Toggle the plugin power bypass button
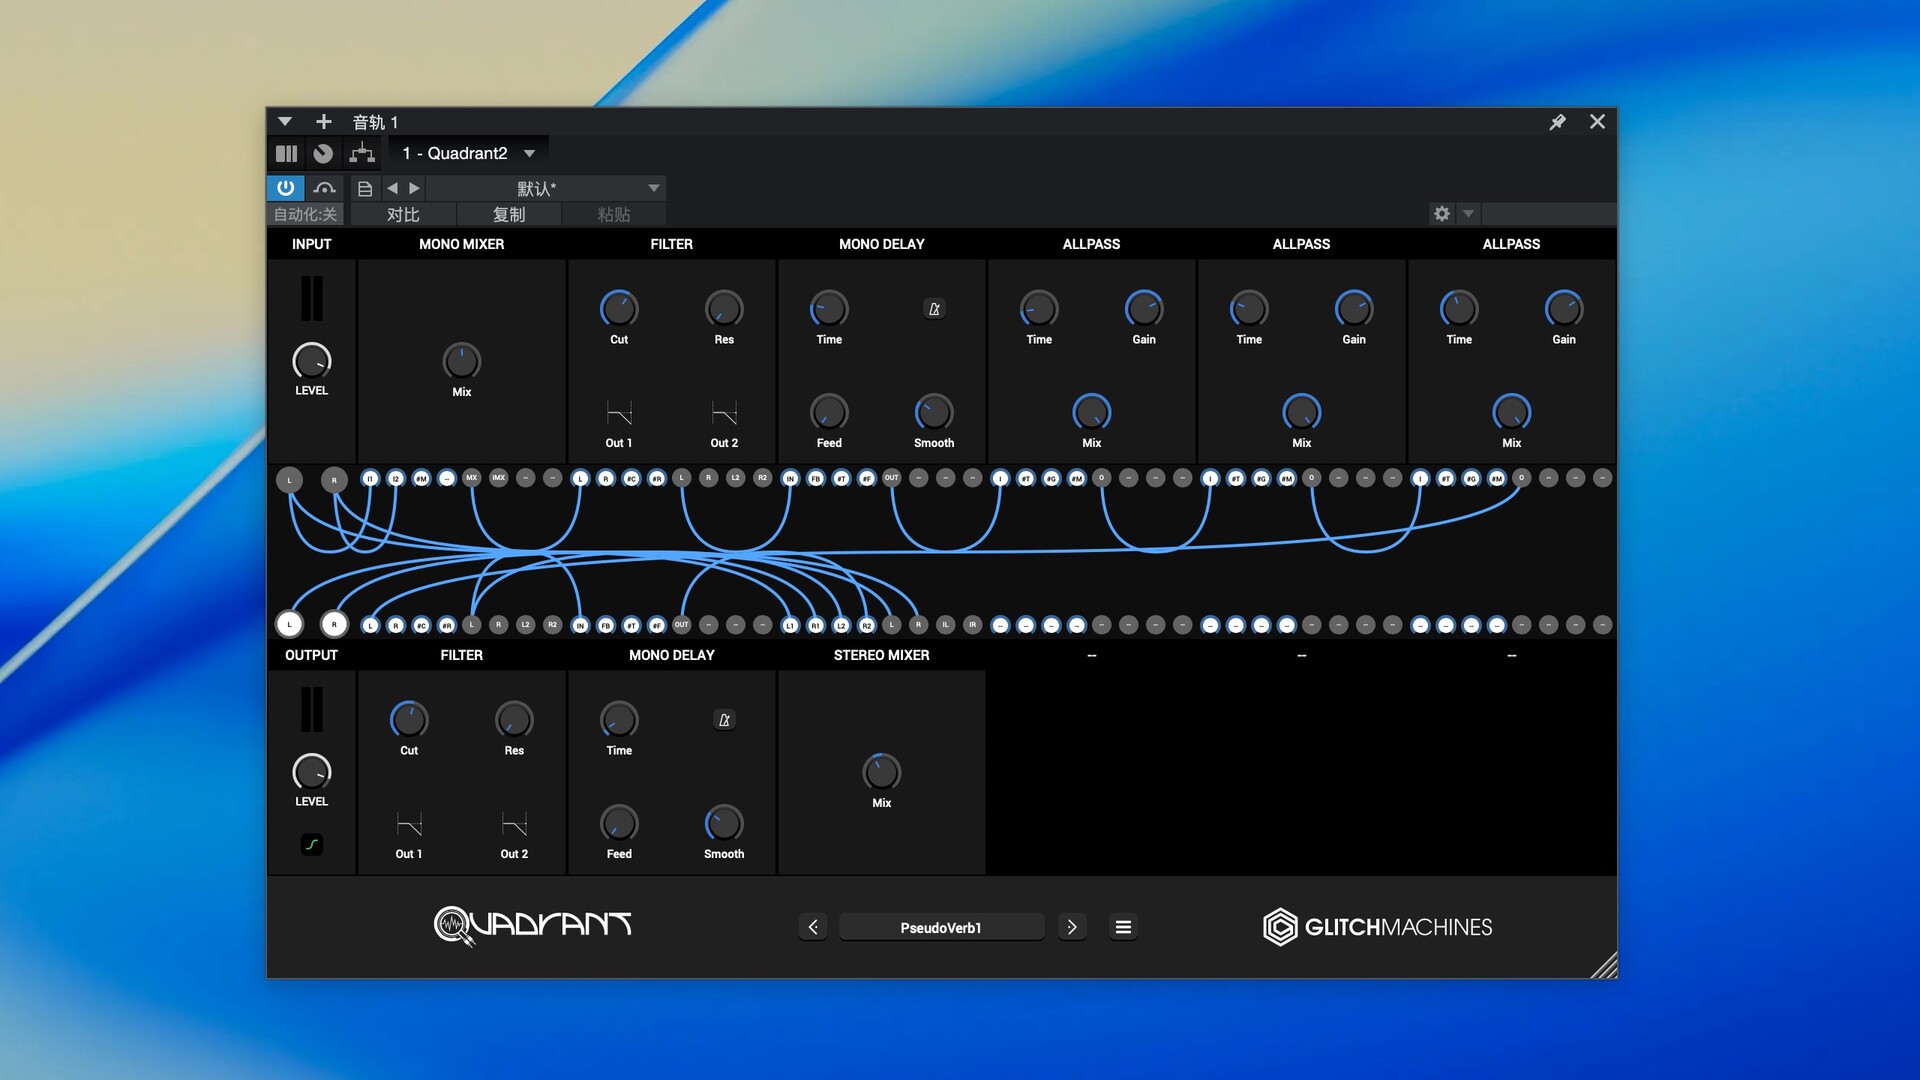1920x1080 pixels. coord(285,188)
